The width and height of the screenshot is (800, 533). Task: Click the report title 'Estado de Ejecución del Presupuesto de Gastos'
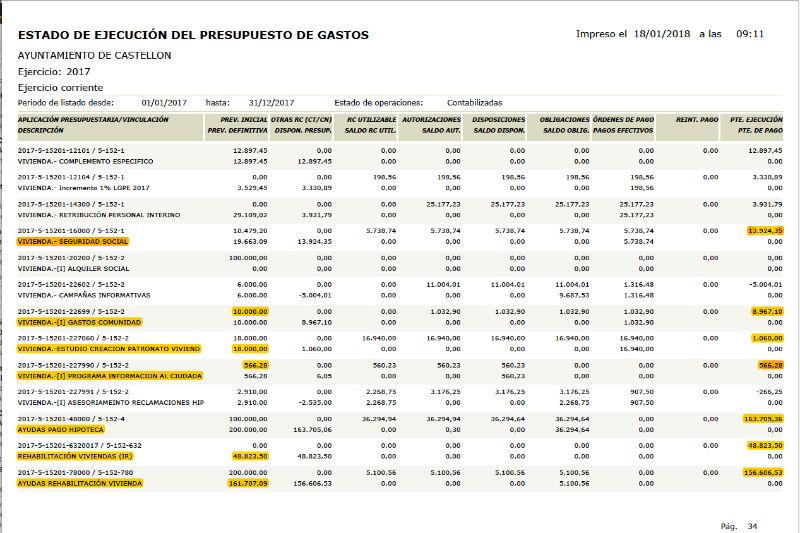[193, 35]
